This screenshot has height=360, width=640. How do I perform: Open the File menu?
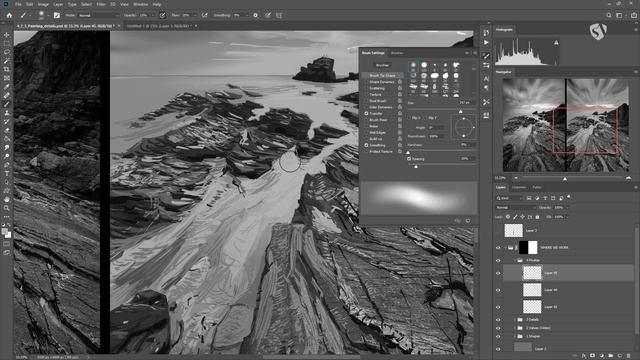click(x=18, y=4)
